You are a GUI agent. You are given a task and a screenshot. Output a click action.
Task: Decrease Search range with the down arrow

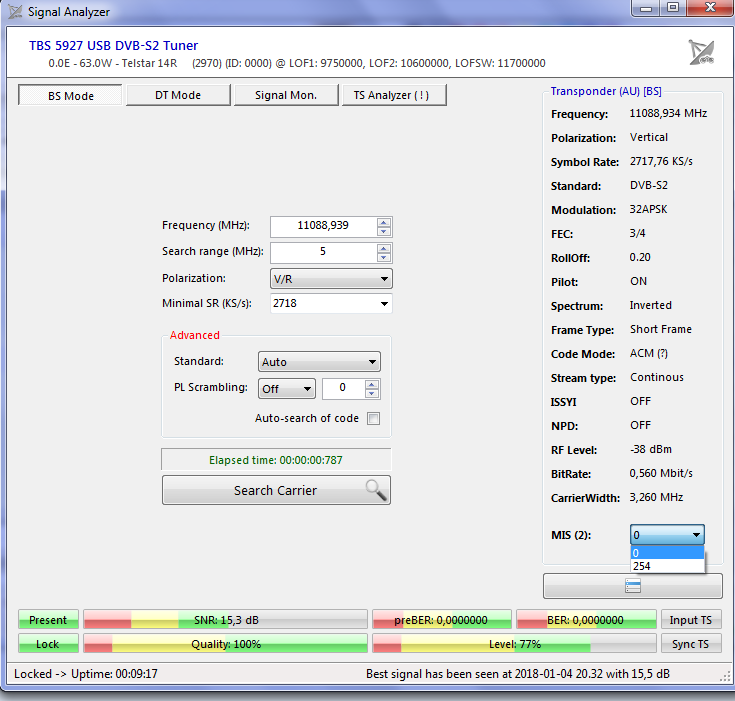(x=384, y=257)
